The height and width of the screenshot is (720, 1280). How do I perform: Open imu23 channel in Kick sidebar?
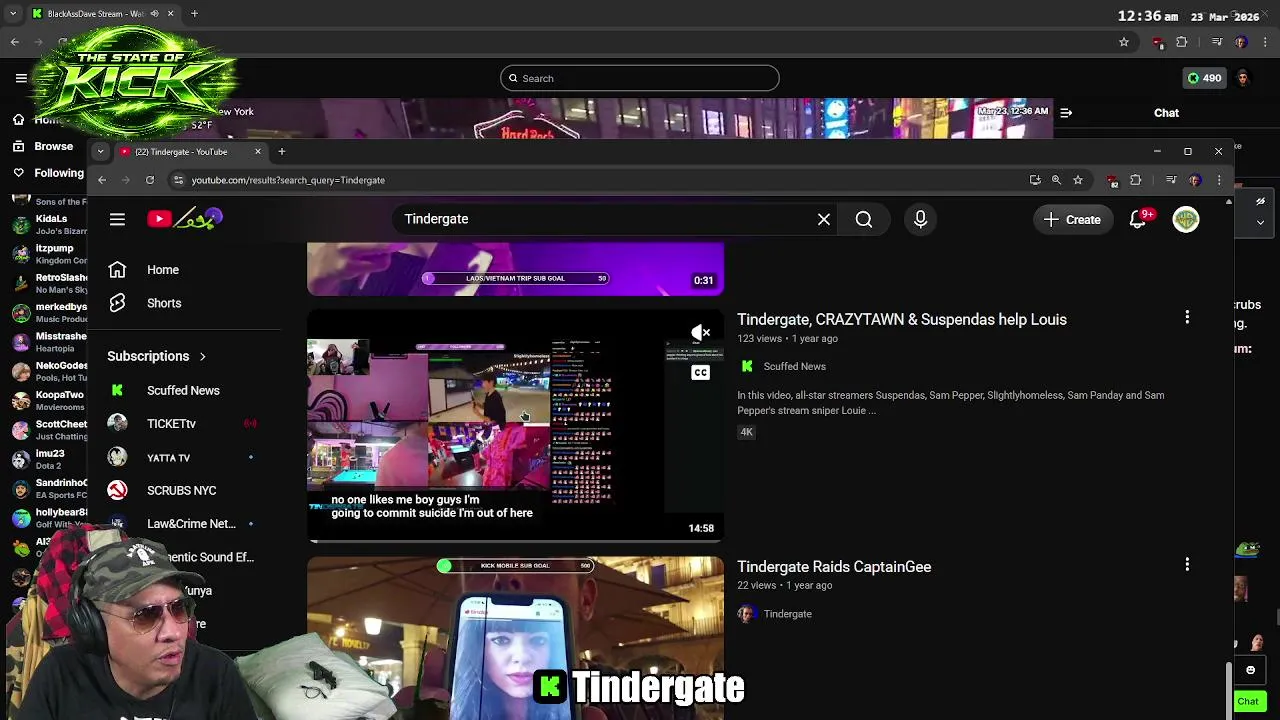pos(51,459)
